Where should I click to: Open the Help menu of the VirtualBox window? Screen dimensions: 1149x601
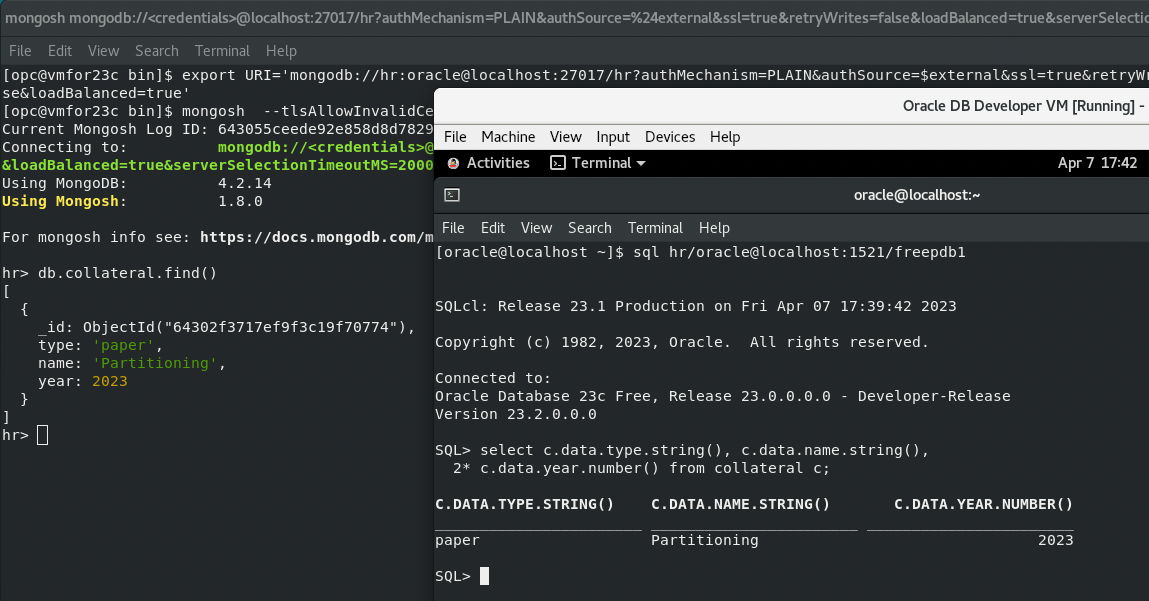(725, 137)
